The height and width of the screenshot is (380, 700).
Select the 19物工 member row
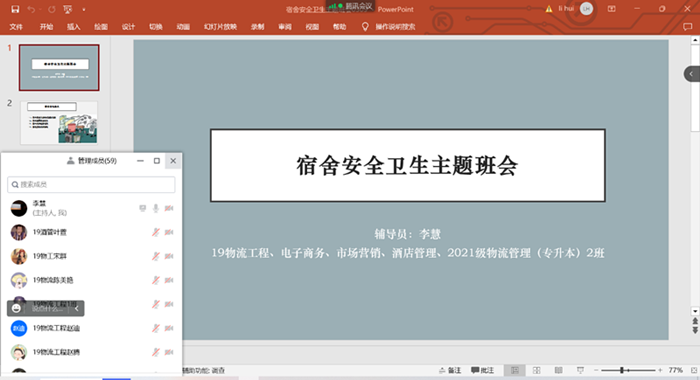91,256
